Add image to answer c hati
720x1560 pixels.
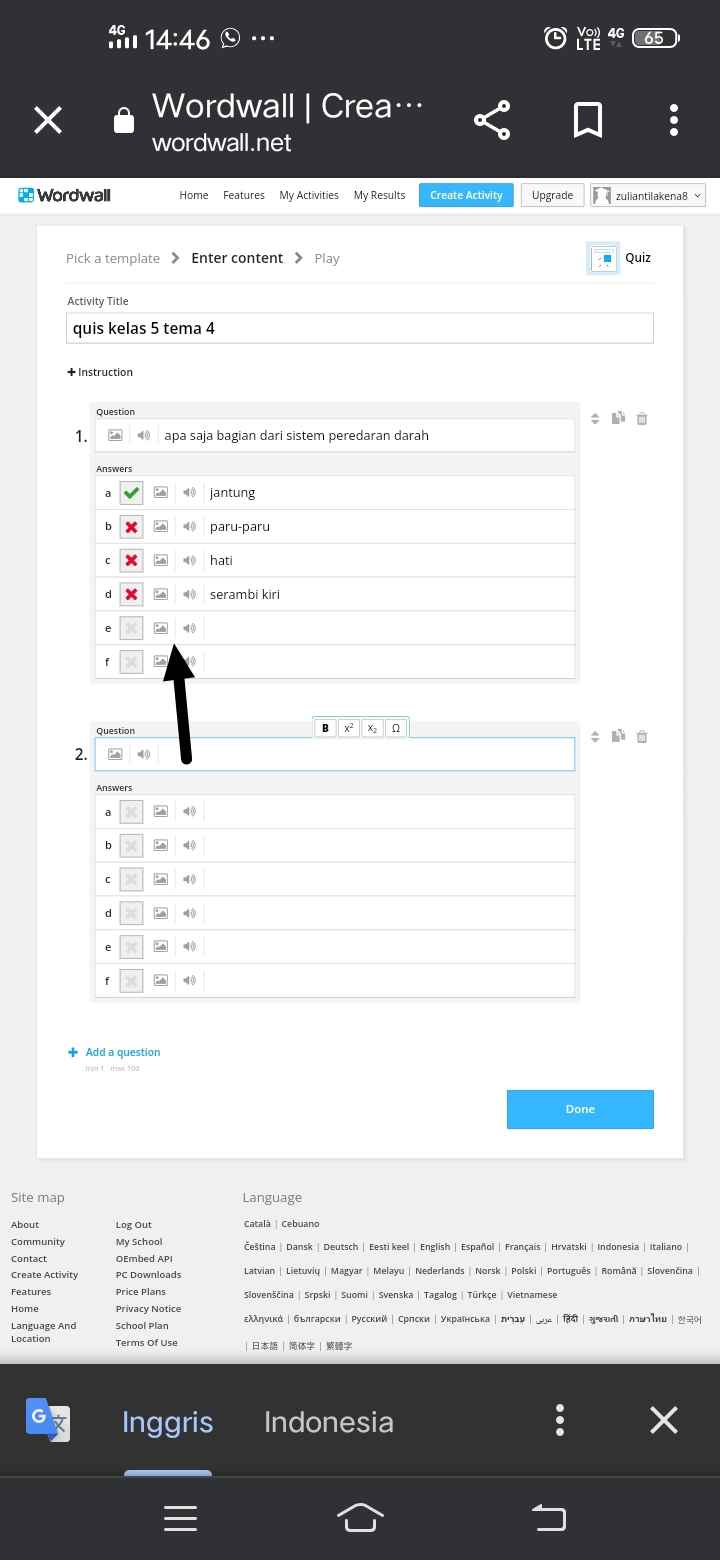pos(160,560)
